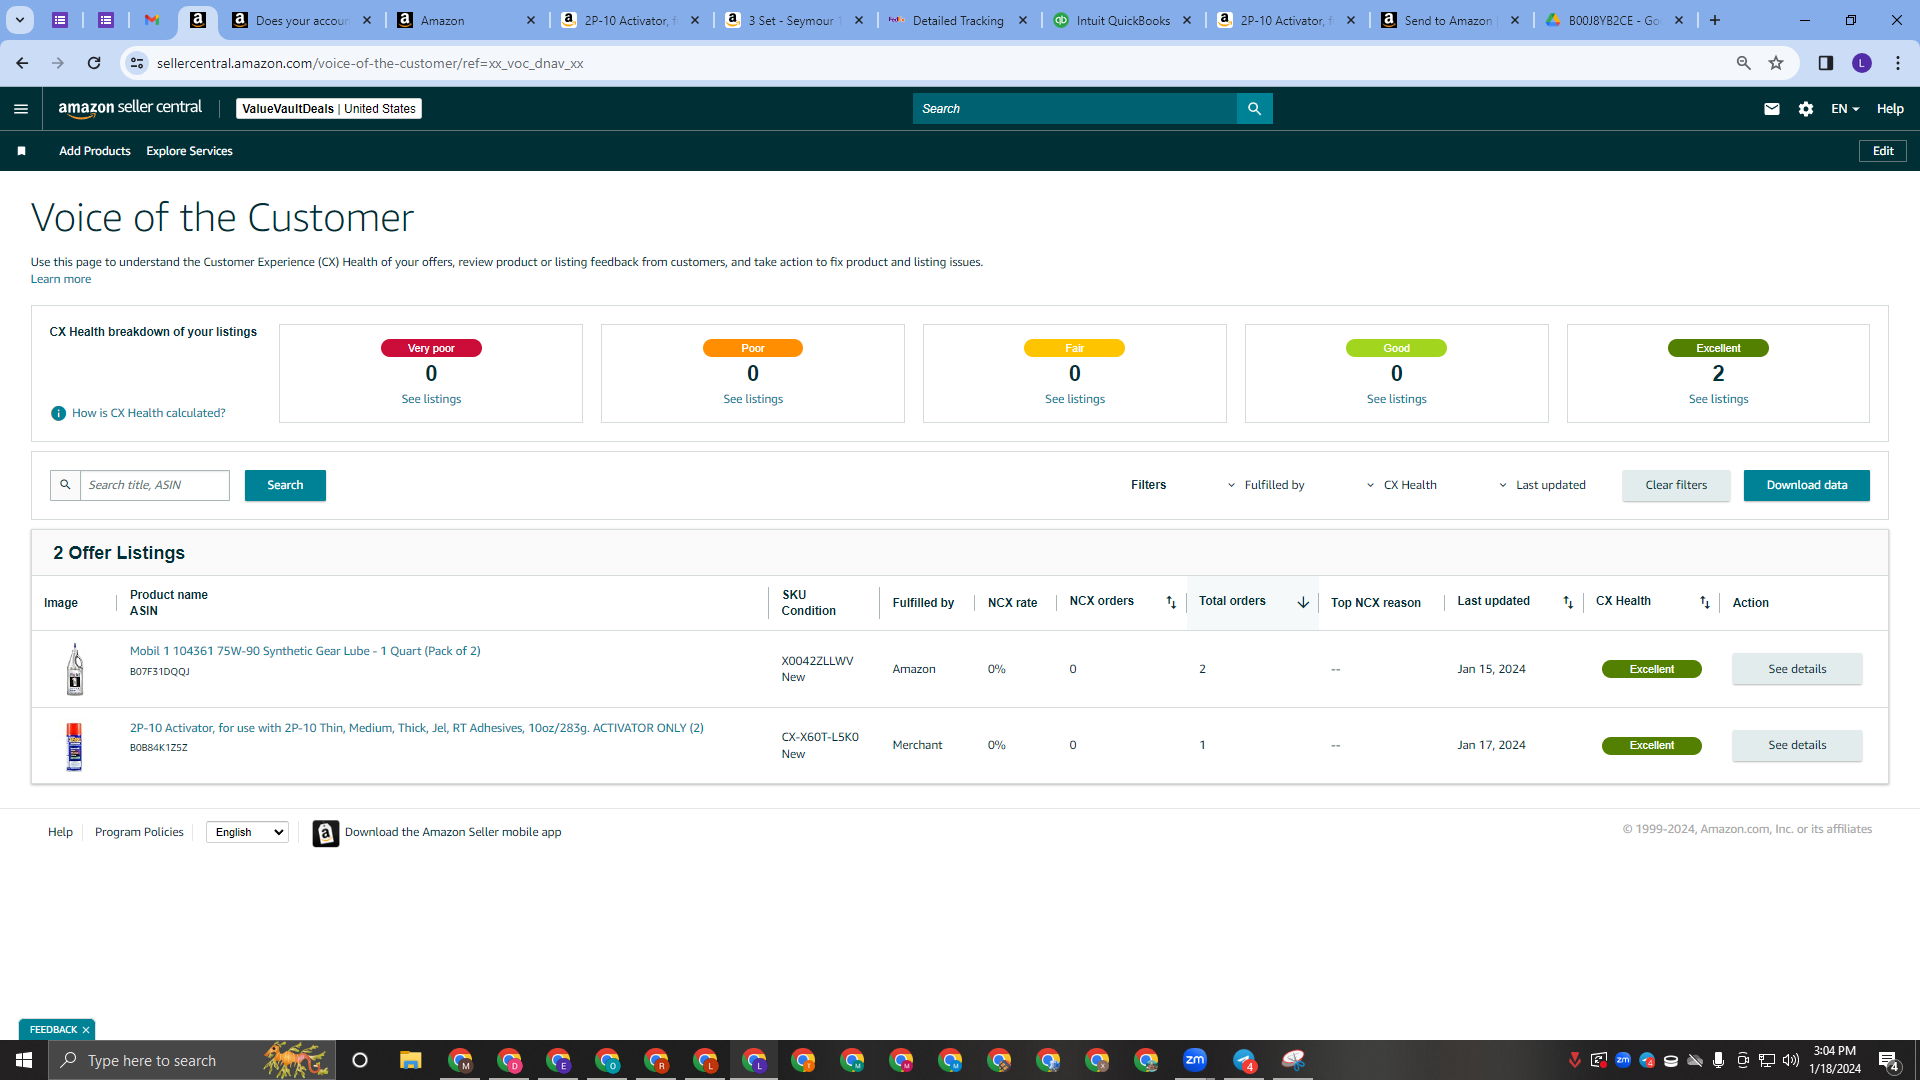Click the Amazon Seller Central logo
1920x1080 pixels.
tap(130, 108)
